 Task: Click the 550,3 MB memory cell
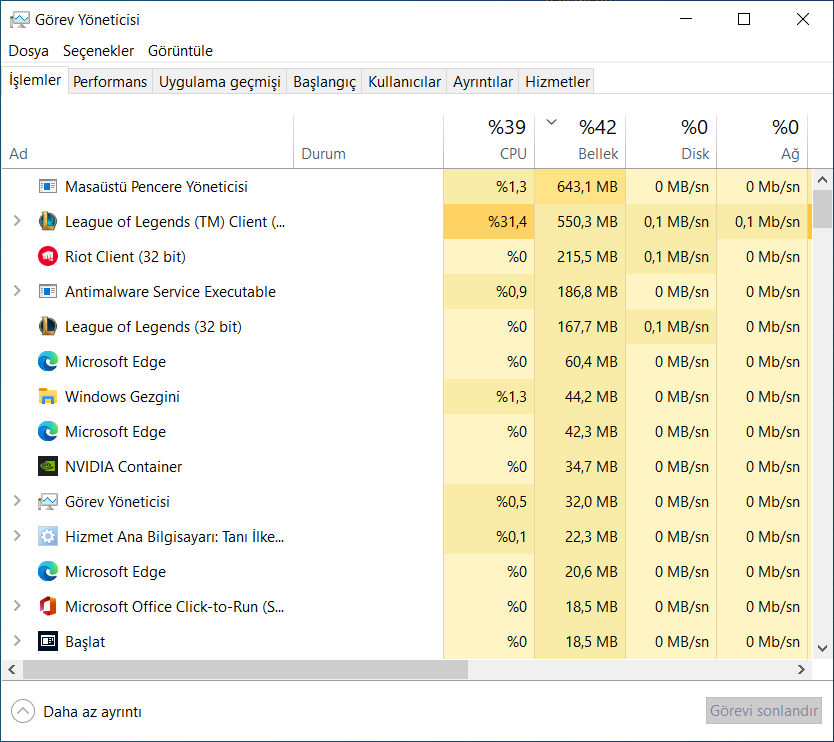(x=580, y=222)
